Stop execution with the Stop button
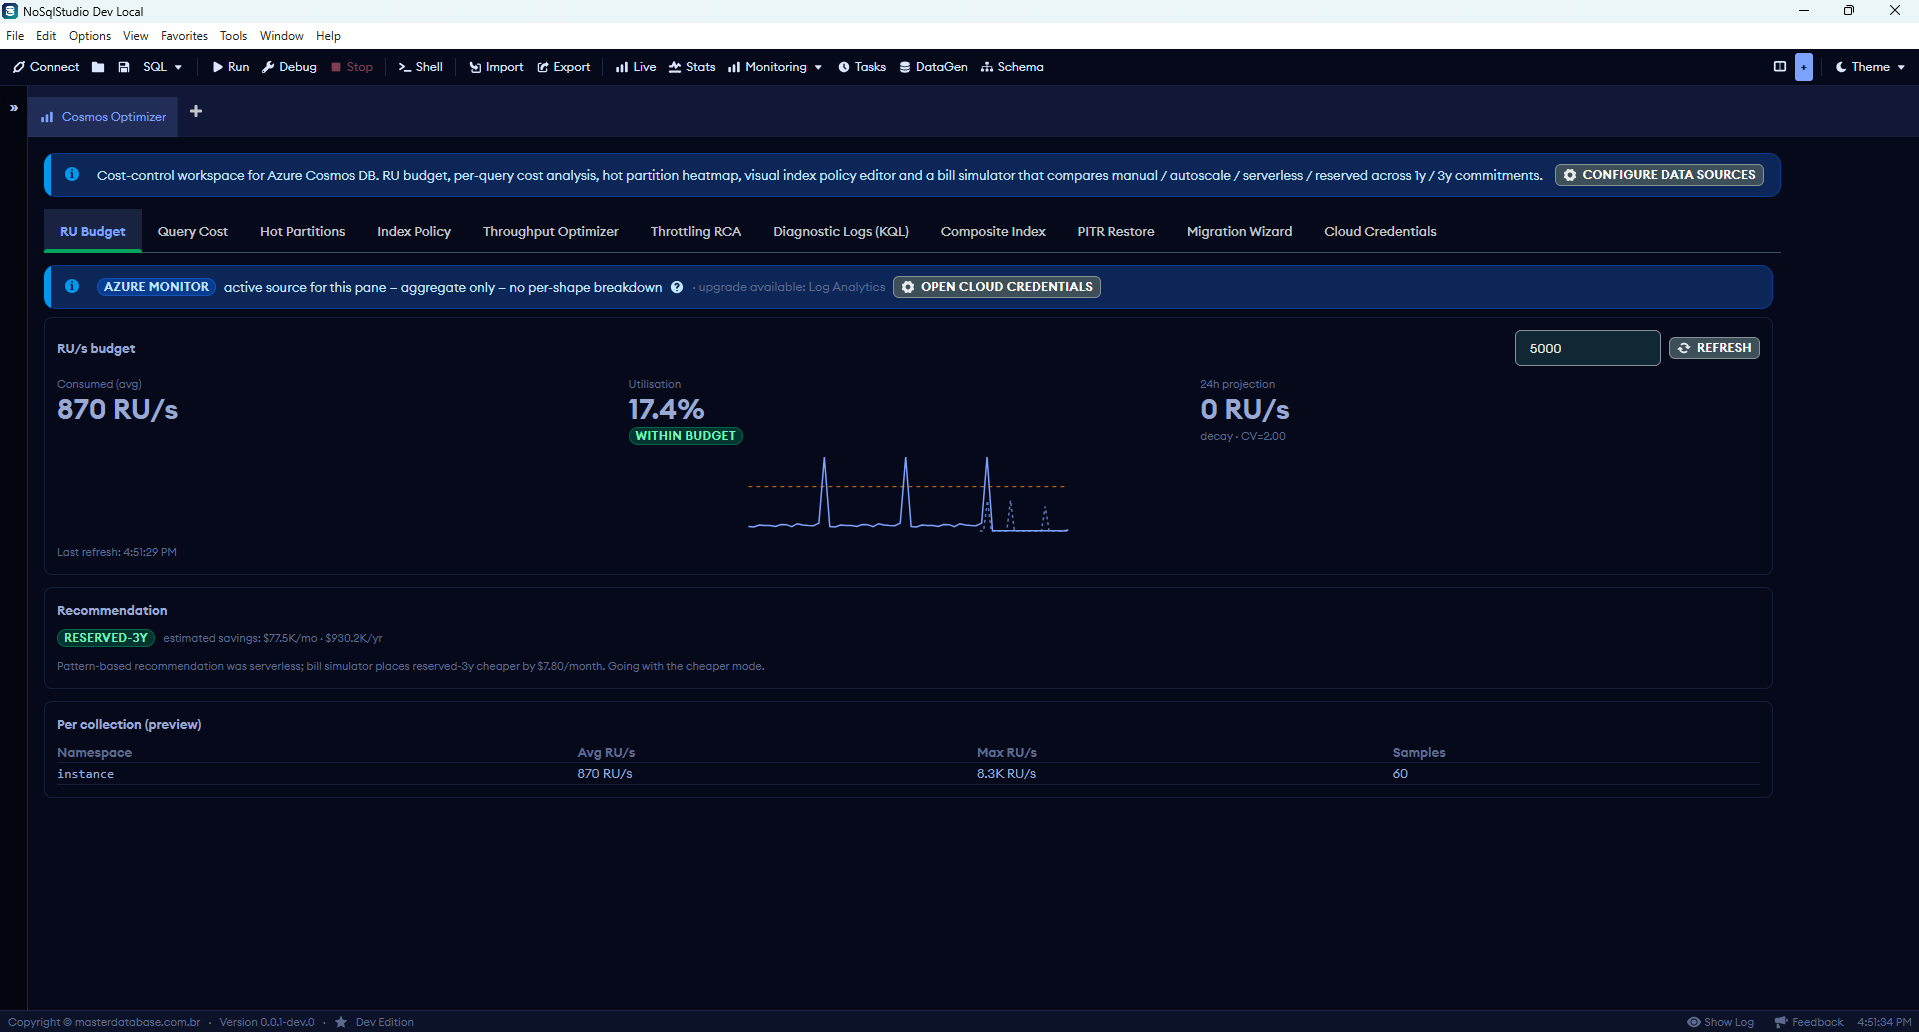 tap(352, 67)
